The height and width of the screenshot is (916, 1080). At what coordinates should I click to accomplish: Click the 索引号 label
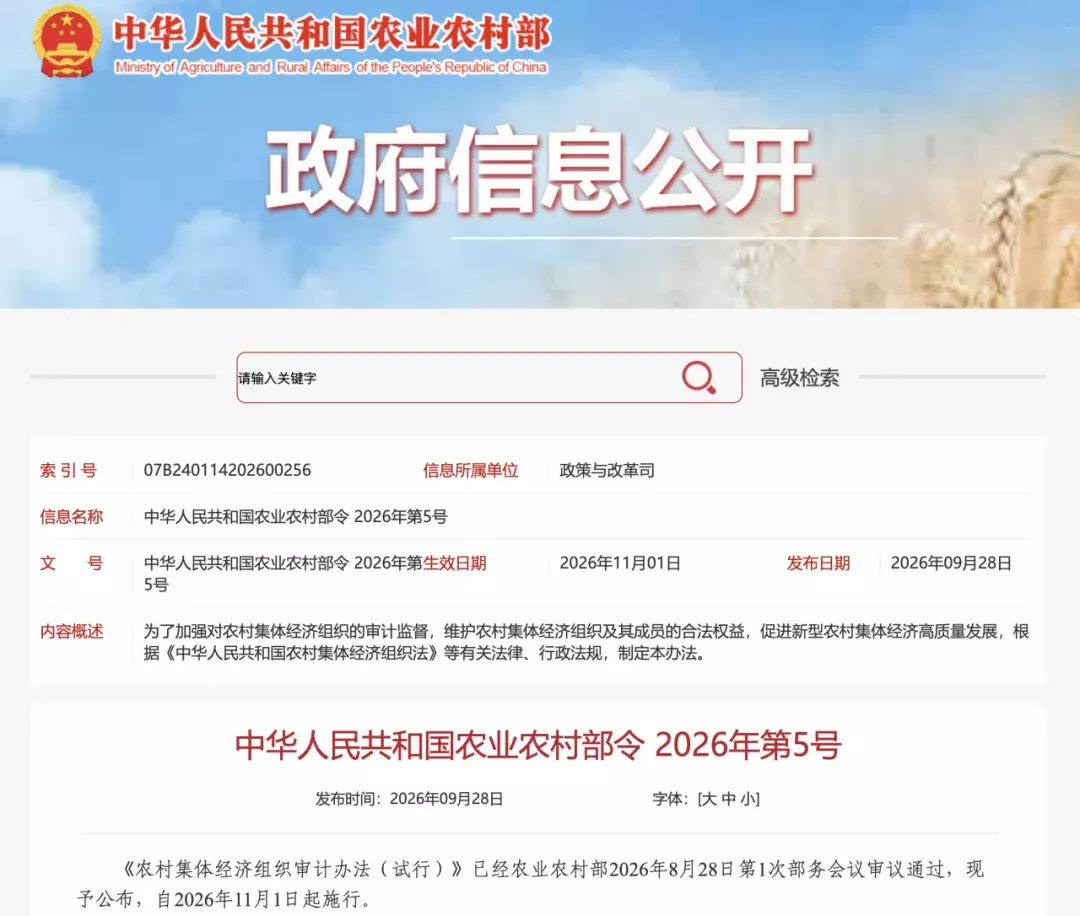[x=68, y=470]
